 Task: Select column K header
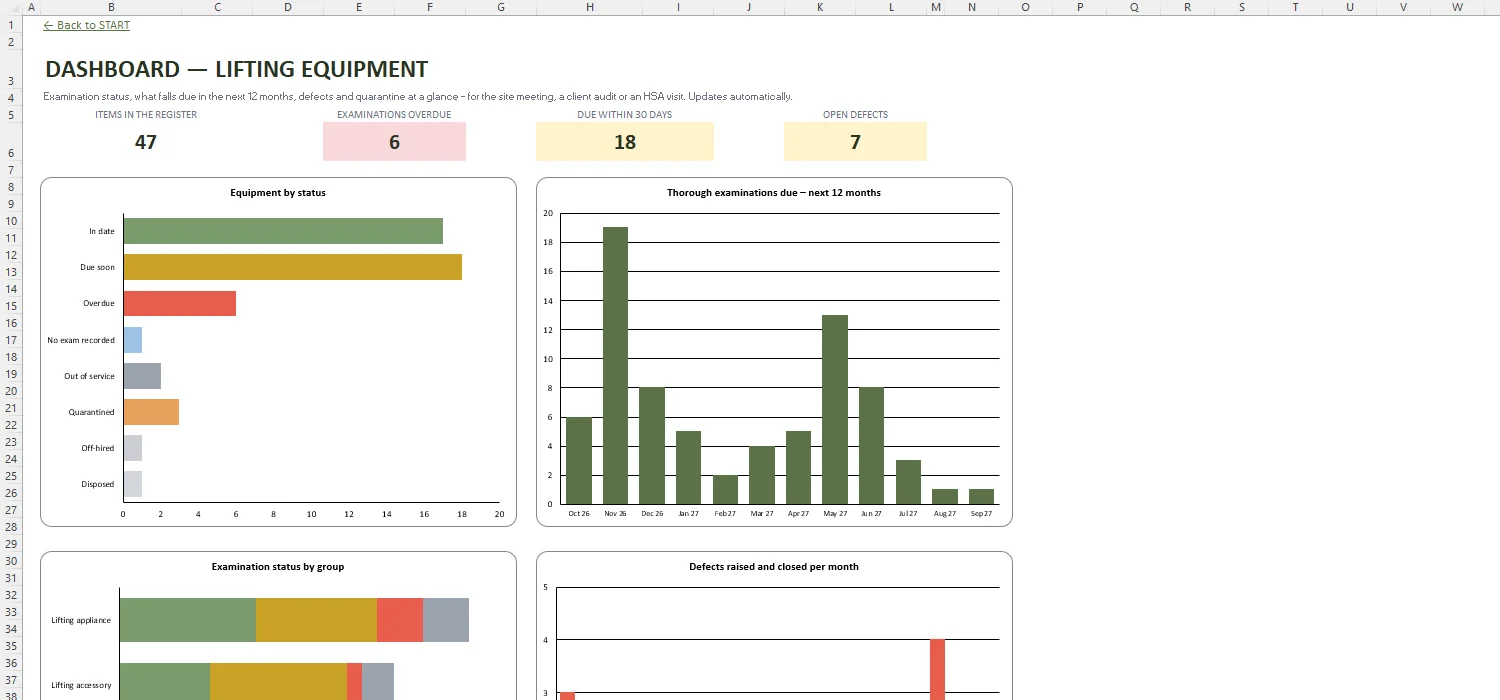coord(820,7)
